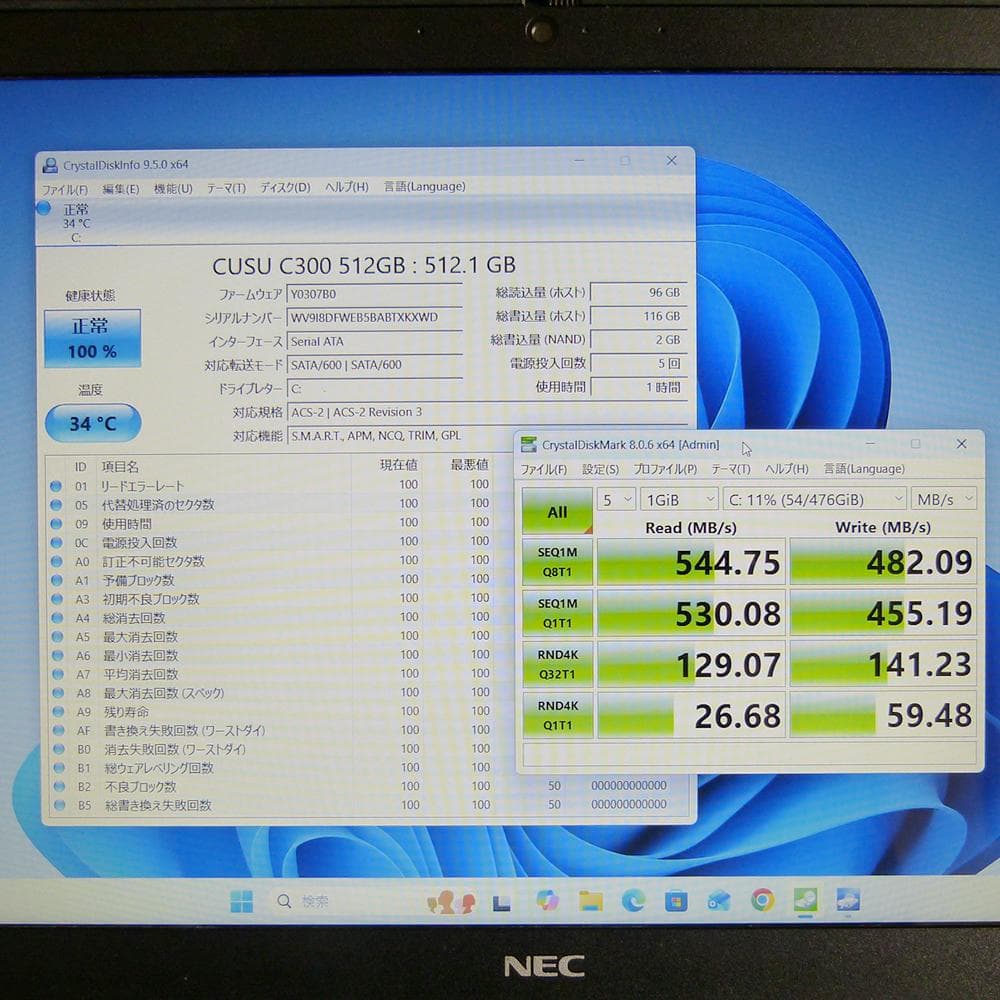The width and height of the screenshot is (1000, 1000).
Task: Run the RND4K Q32T1 test
Action: pos(557,664)
